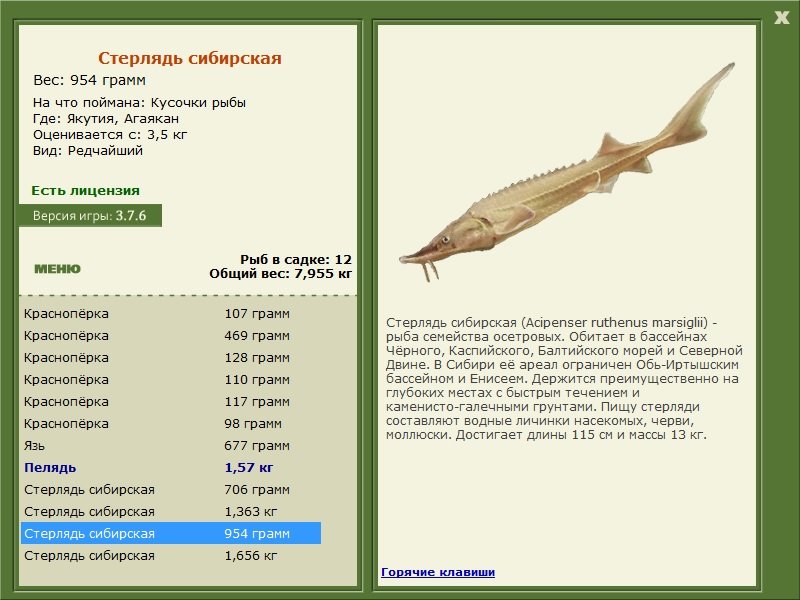Click the Общий вес: 7,955 кг total
800x600 pixels.
pyautogui.click(x=281, y=273)
